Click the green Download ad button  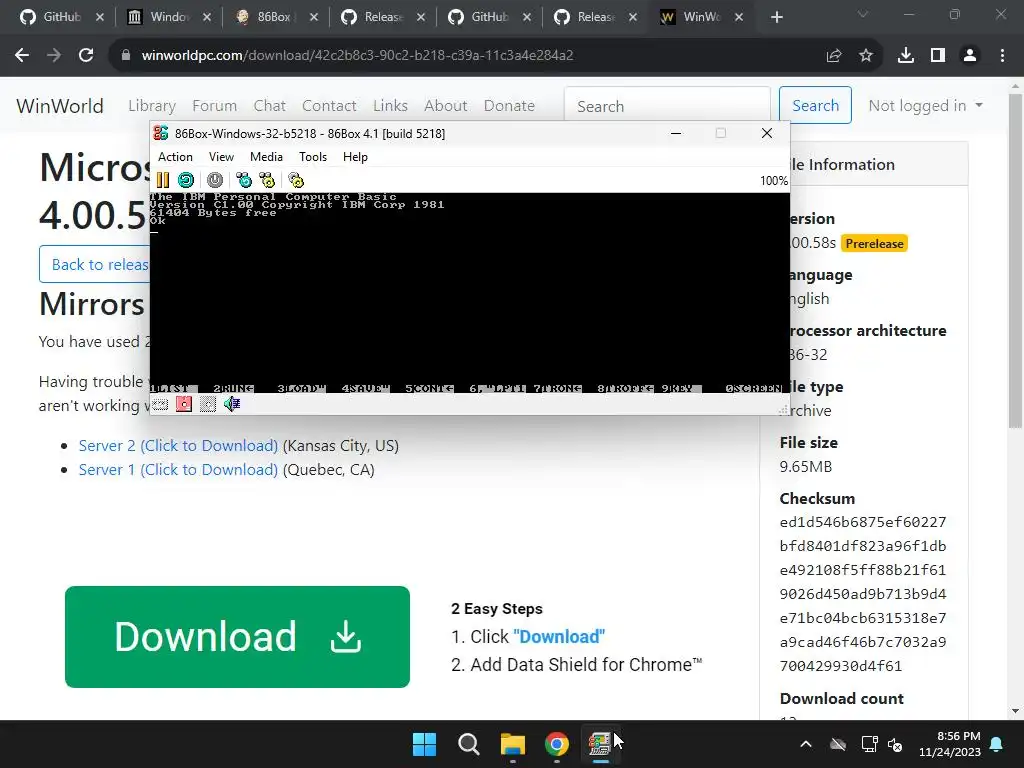point(238,637)
